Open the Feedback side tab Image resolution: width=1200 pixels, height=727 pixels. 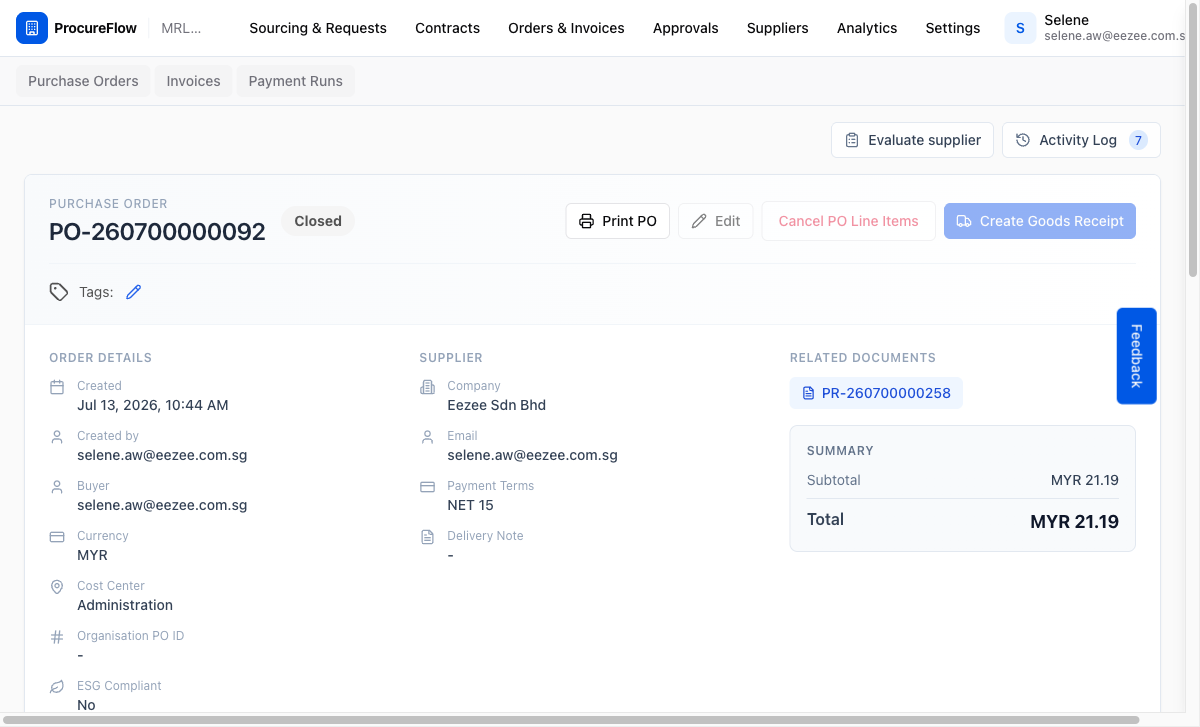[1136, 356]
